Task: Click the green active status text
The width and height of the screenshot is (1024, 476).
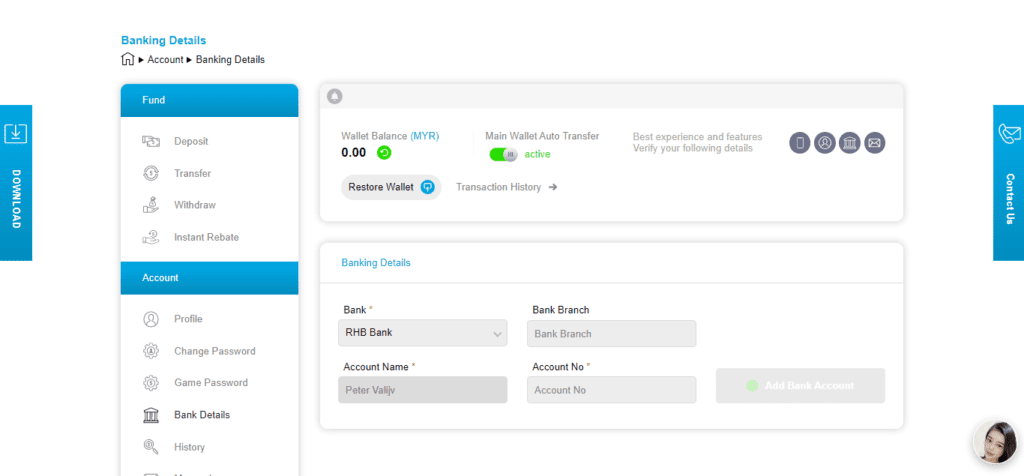Action: pos(537,154)
